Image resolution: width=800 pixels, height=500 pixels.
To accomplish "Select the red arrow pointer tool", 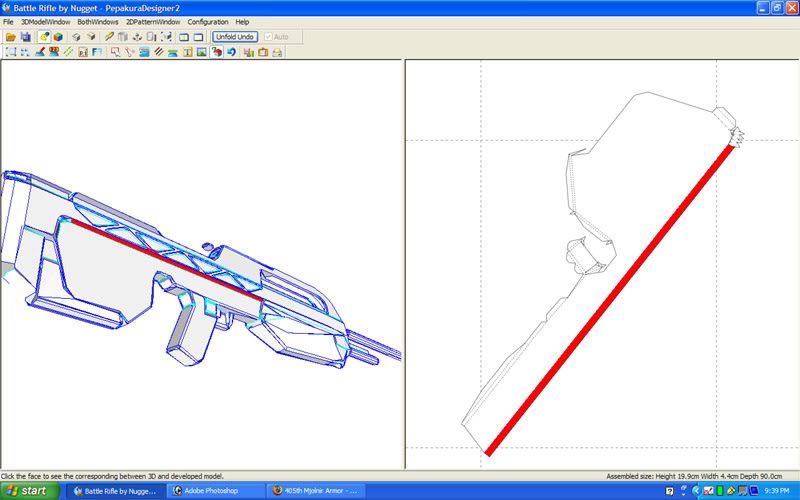I will click(x=116, y=52).
